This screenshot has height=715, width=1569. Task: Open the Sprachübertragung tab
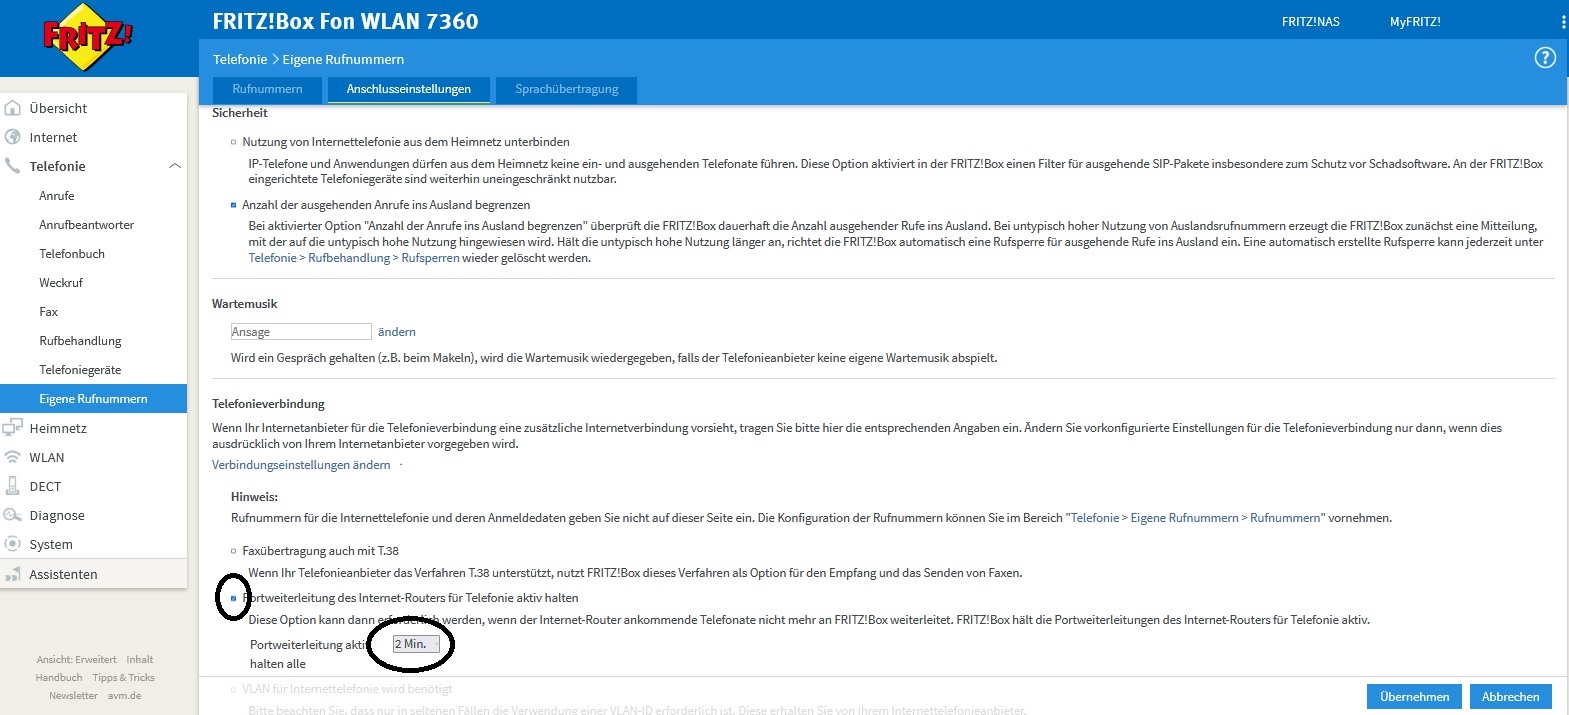pyautogui.click(x=566, y=89)
